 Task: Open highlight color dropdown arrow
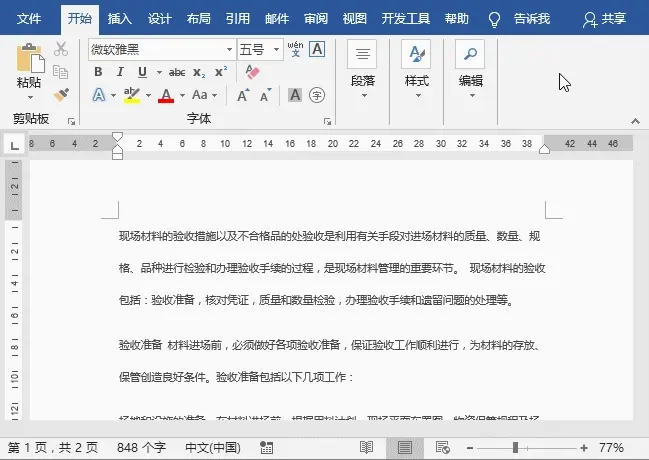[x=148, y=96]
